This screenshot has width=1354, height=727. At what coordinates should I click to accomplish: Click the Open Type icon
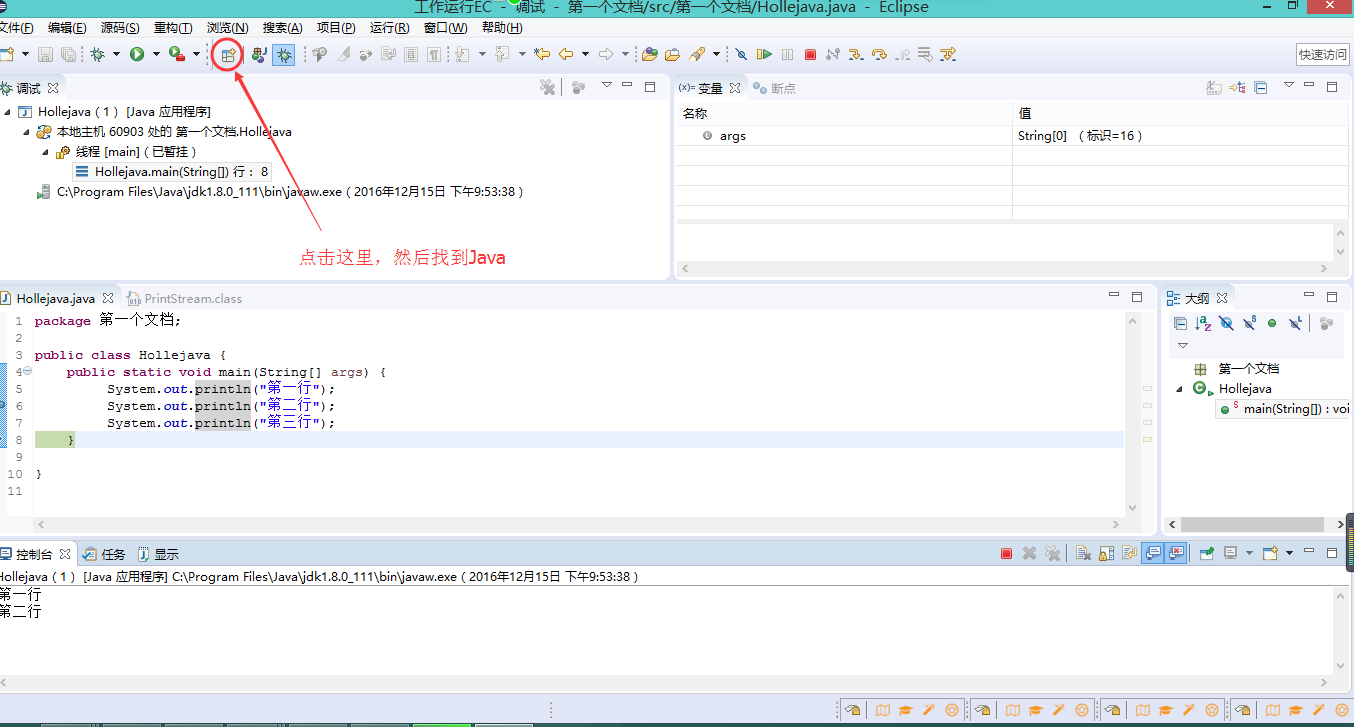pos(650,54)
